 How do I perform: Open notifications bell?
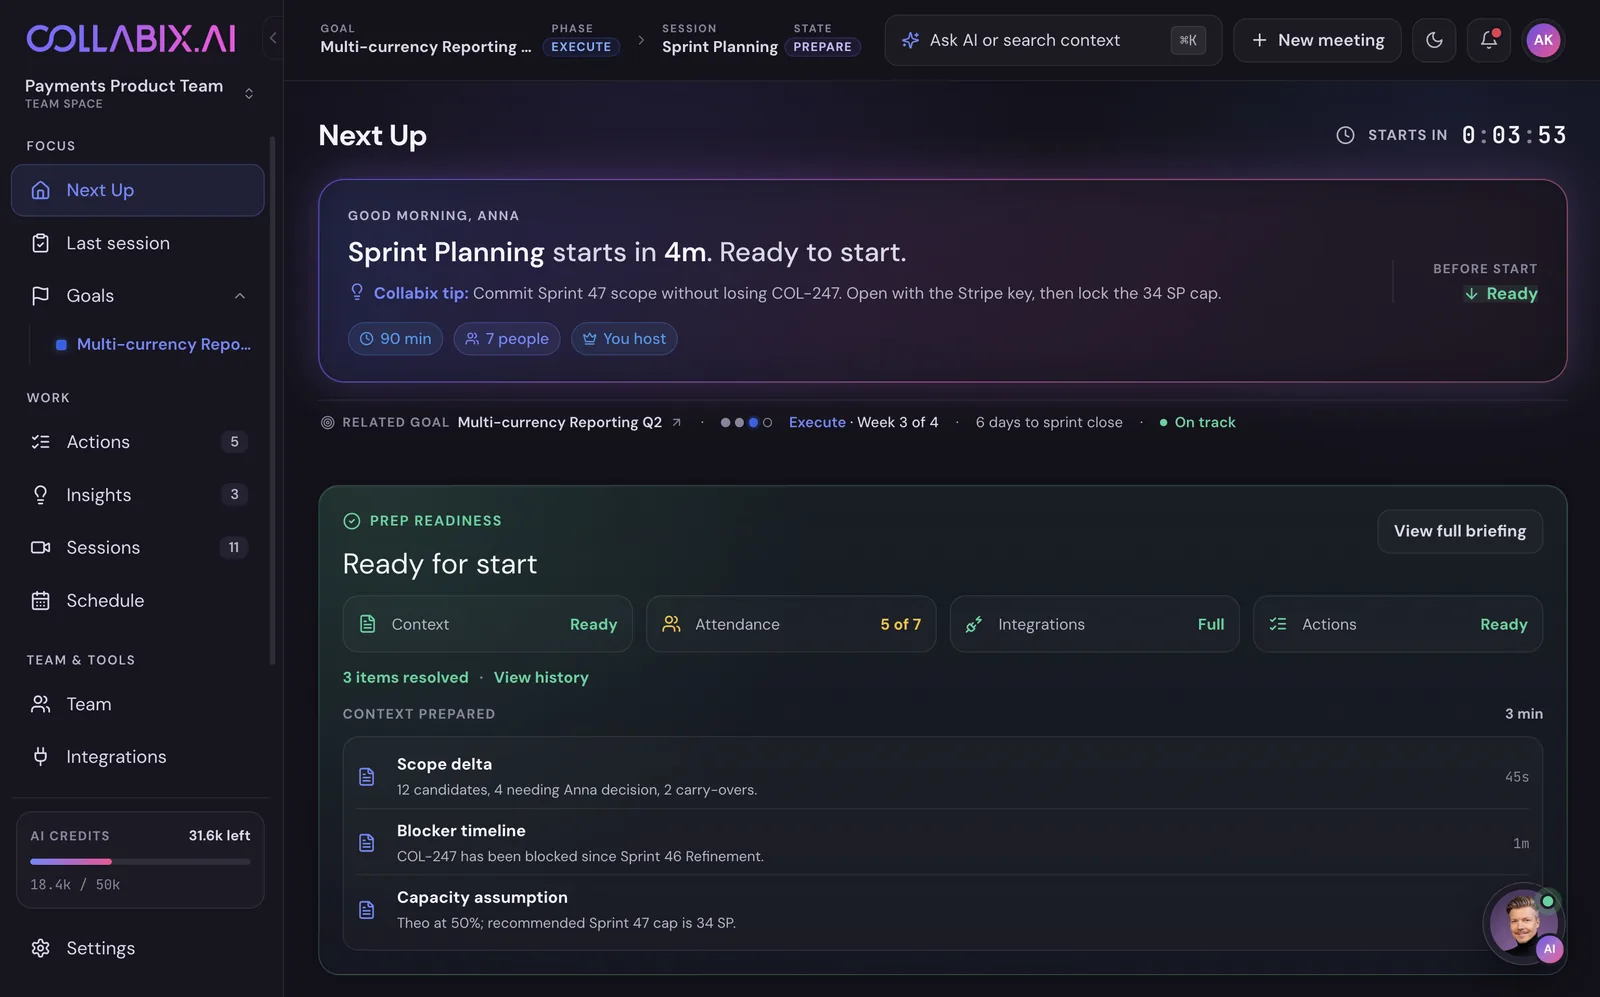click(x=1489, y=40)
